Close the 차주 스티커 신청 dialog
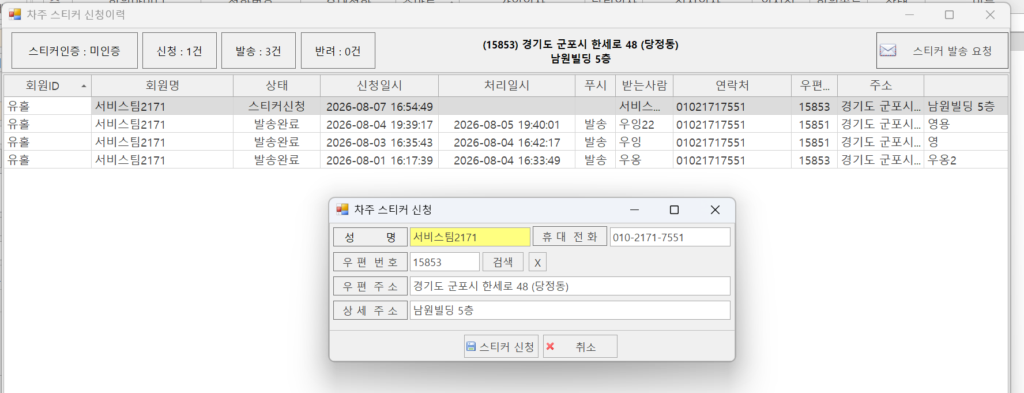 click(x=714, y=210)
